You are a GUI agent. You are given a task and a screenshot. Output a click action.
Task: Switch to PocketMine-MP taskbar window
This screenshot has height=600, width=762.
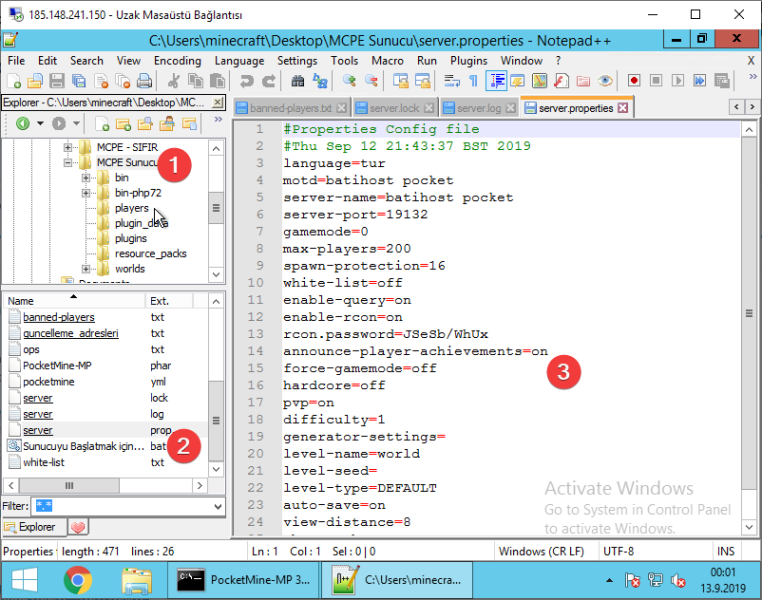[x=243, y=580]
